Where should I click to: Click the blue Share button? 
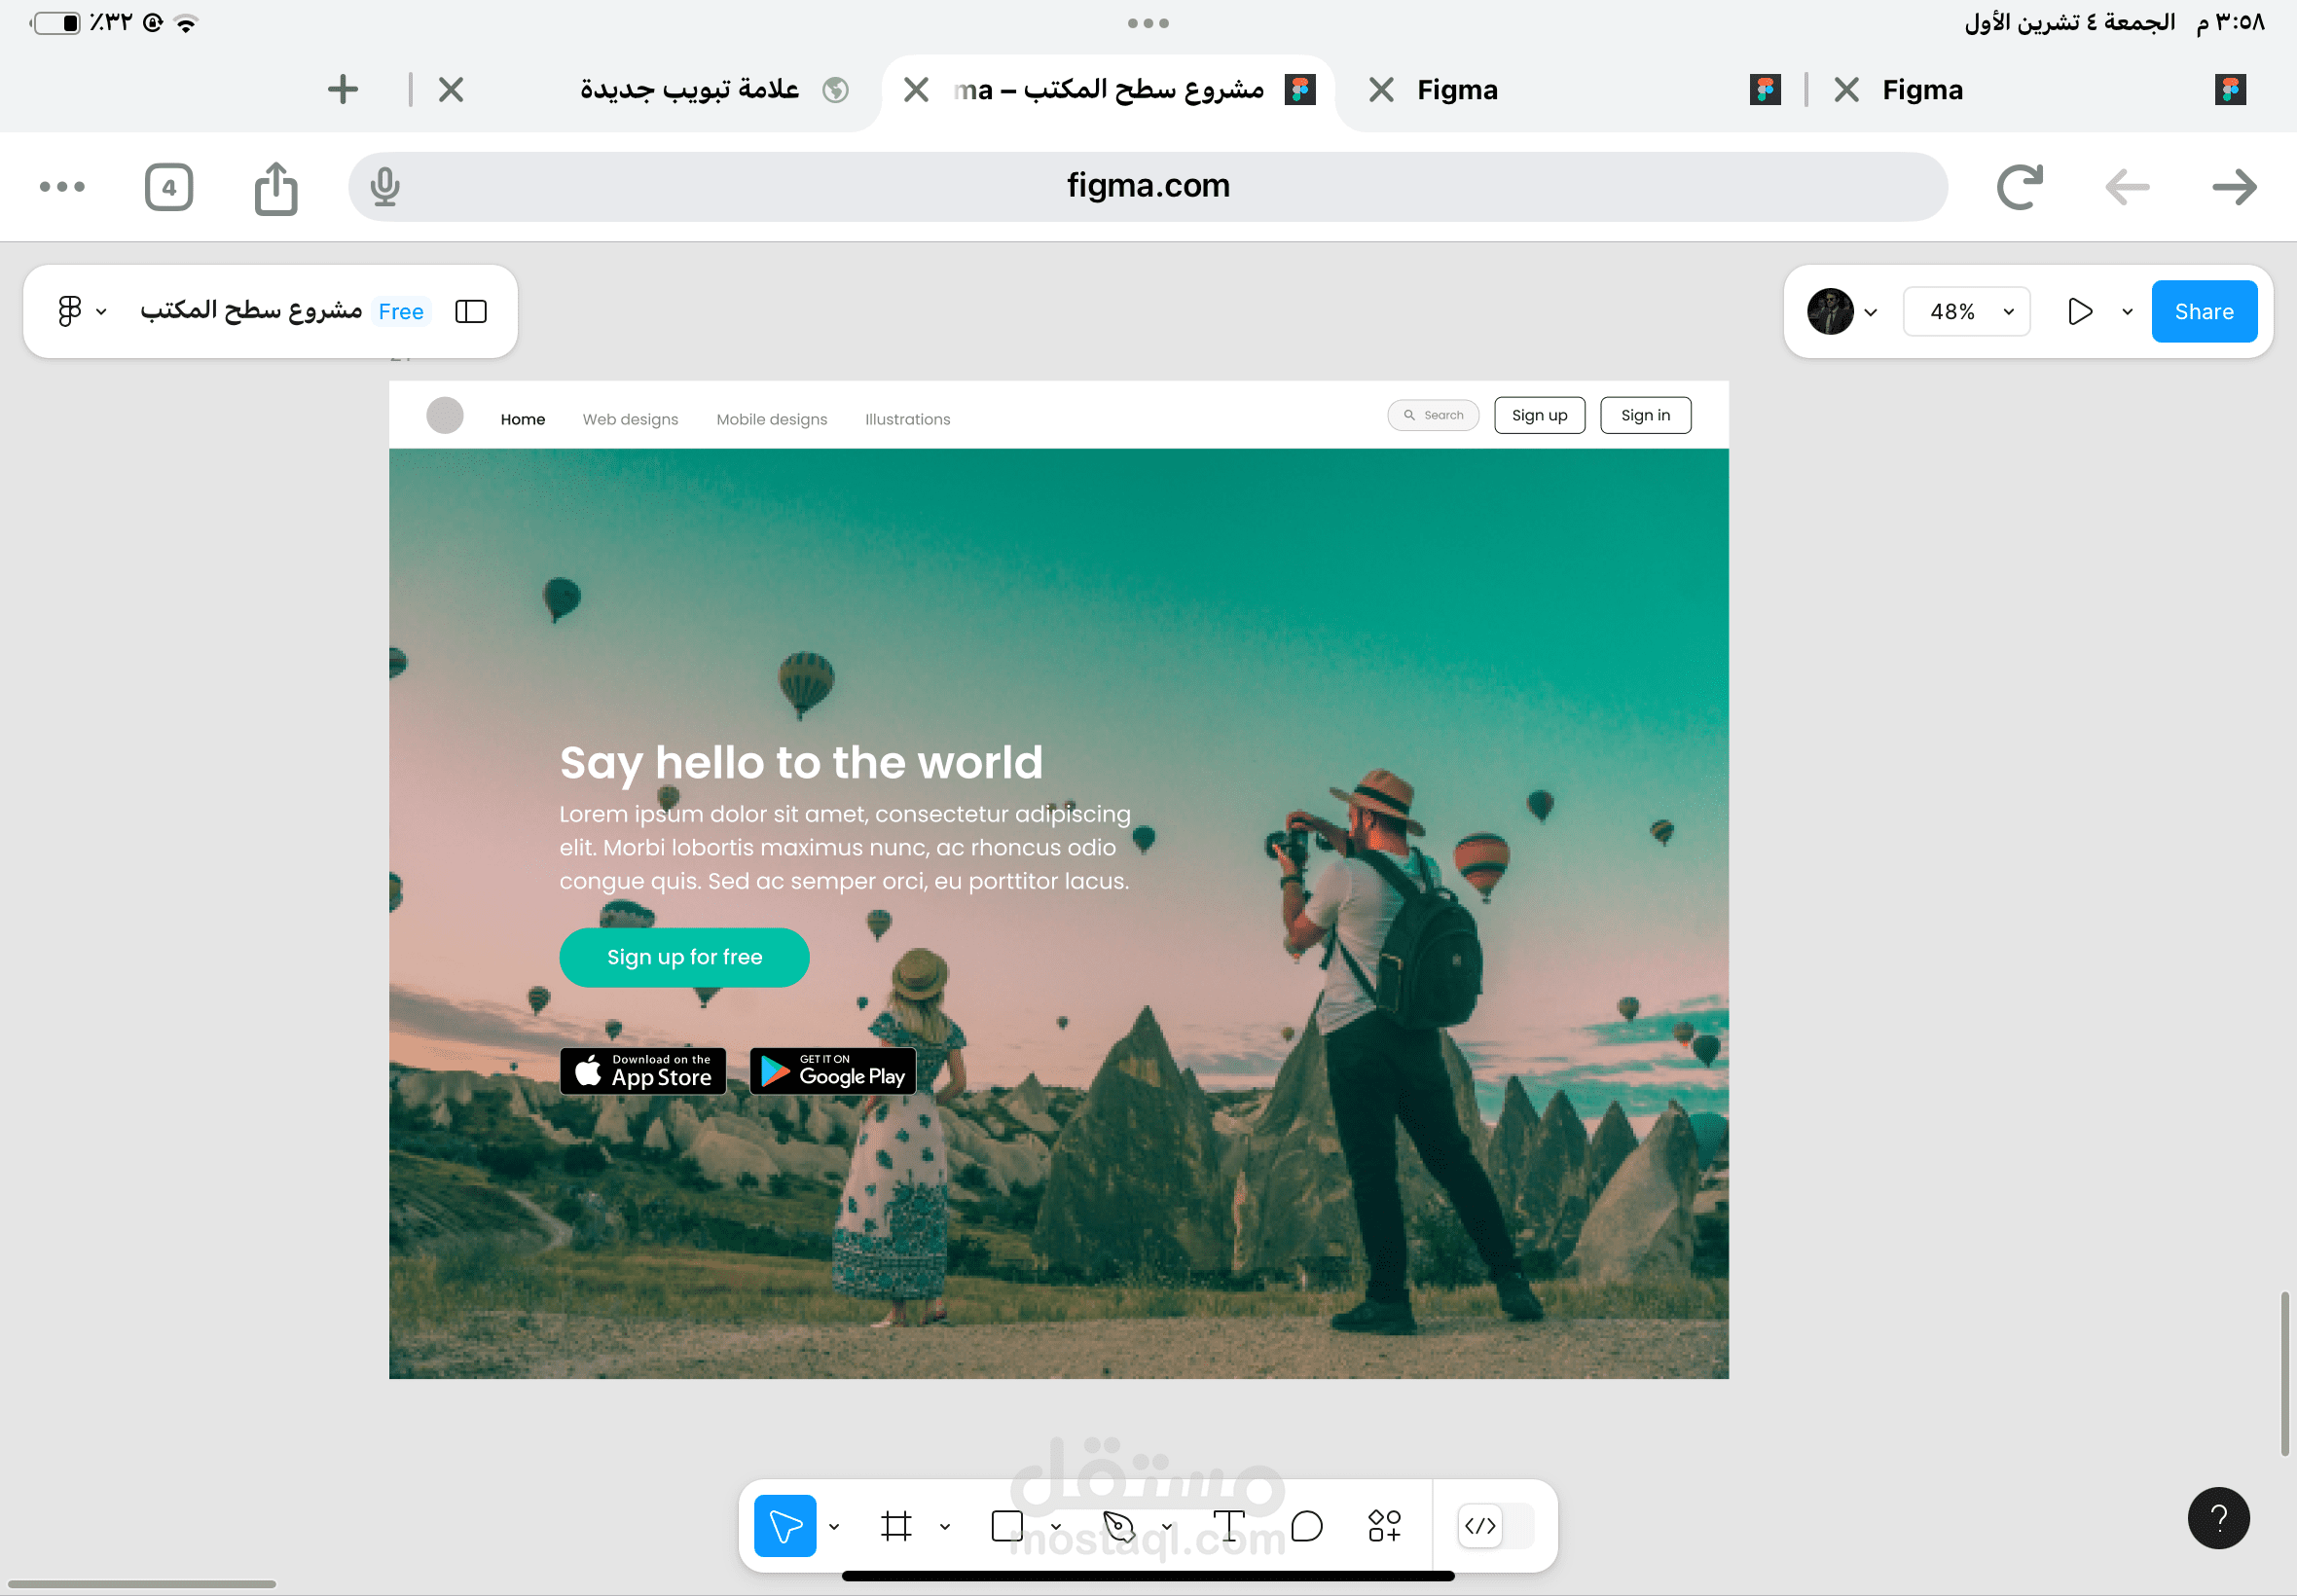[2204, 312]
